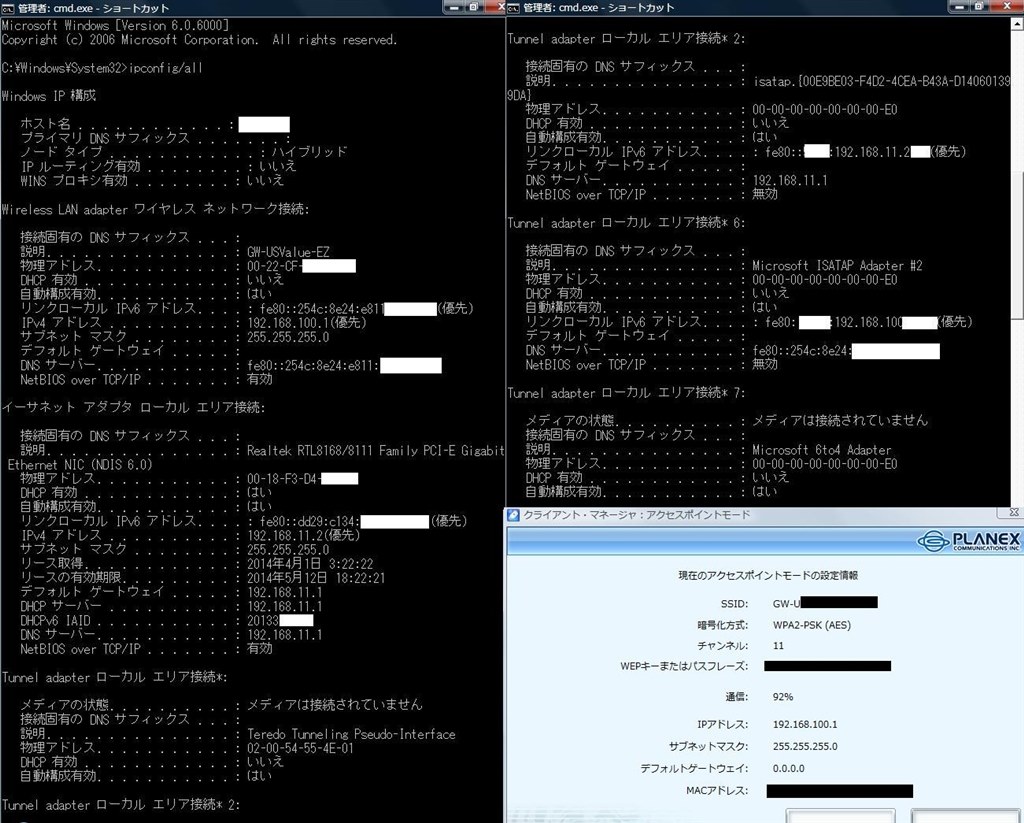
Task: Click the '暗号化方式:' label
Action: click(722, 625)
